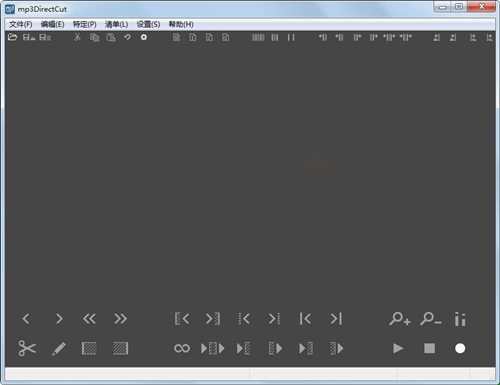This screenshot has height=385, width=500.
Task: Click the blank page icon in the toolbar
Action: [177, 37]
